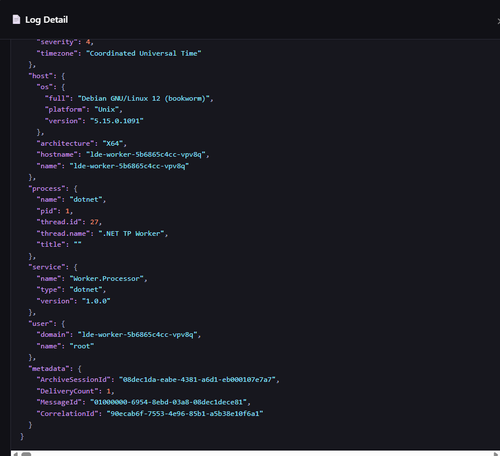Image resolution: width=500 pixels, height=456 pixels.
Task: Close the Log Detail panel
Action: (498, 21)
